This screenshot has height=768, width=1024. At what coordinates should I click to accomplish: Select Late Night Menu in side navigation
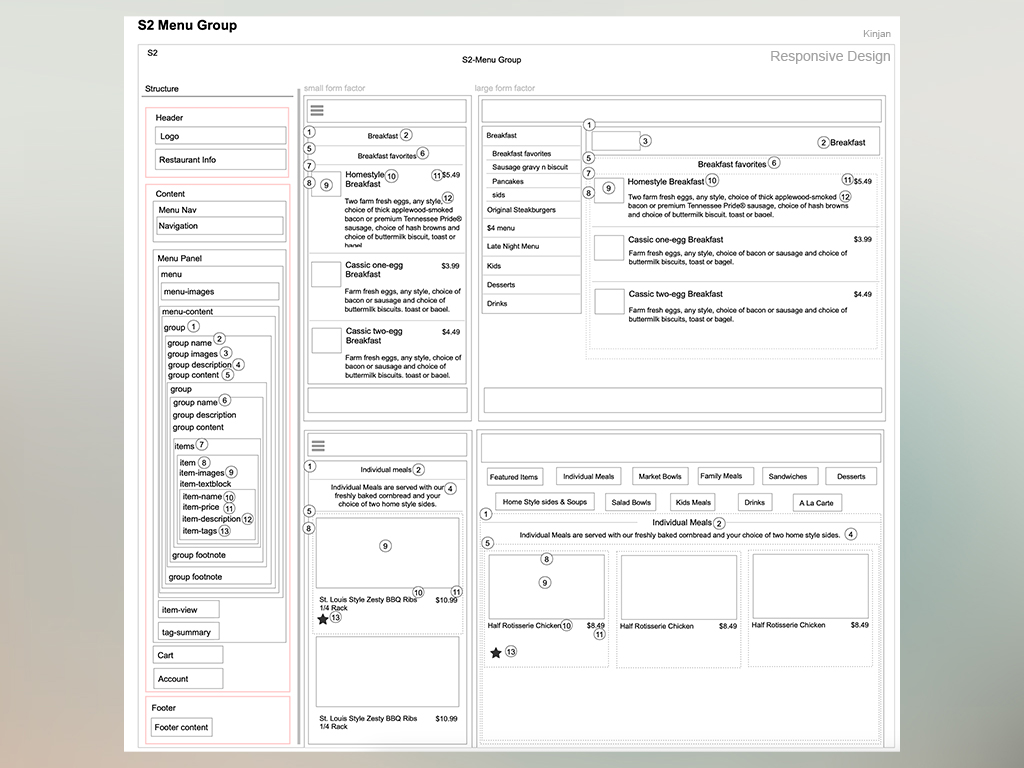(x=513, y=247)
